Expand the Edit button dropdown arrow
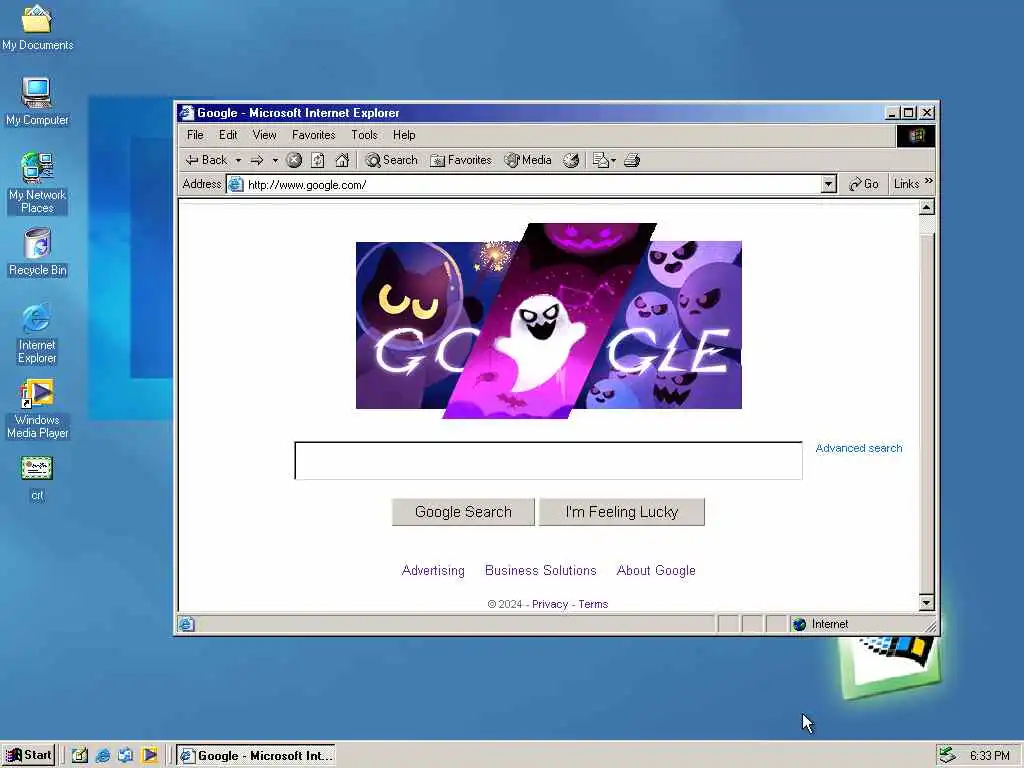The height and width of the screenshot is (768, 1024). coord(613,161)
